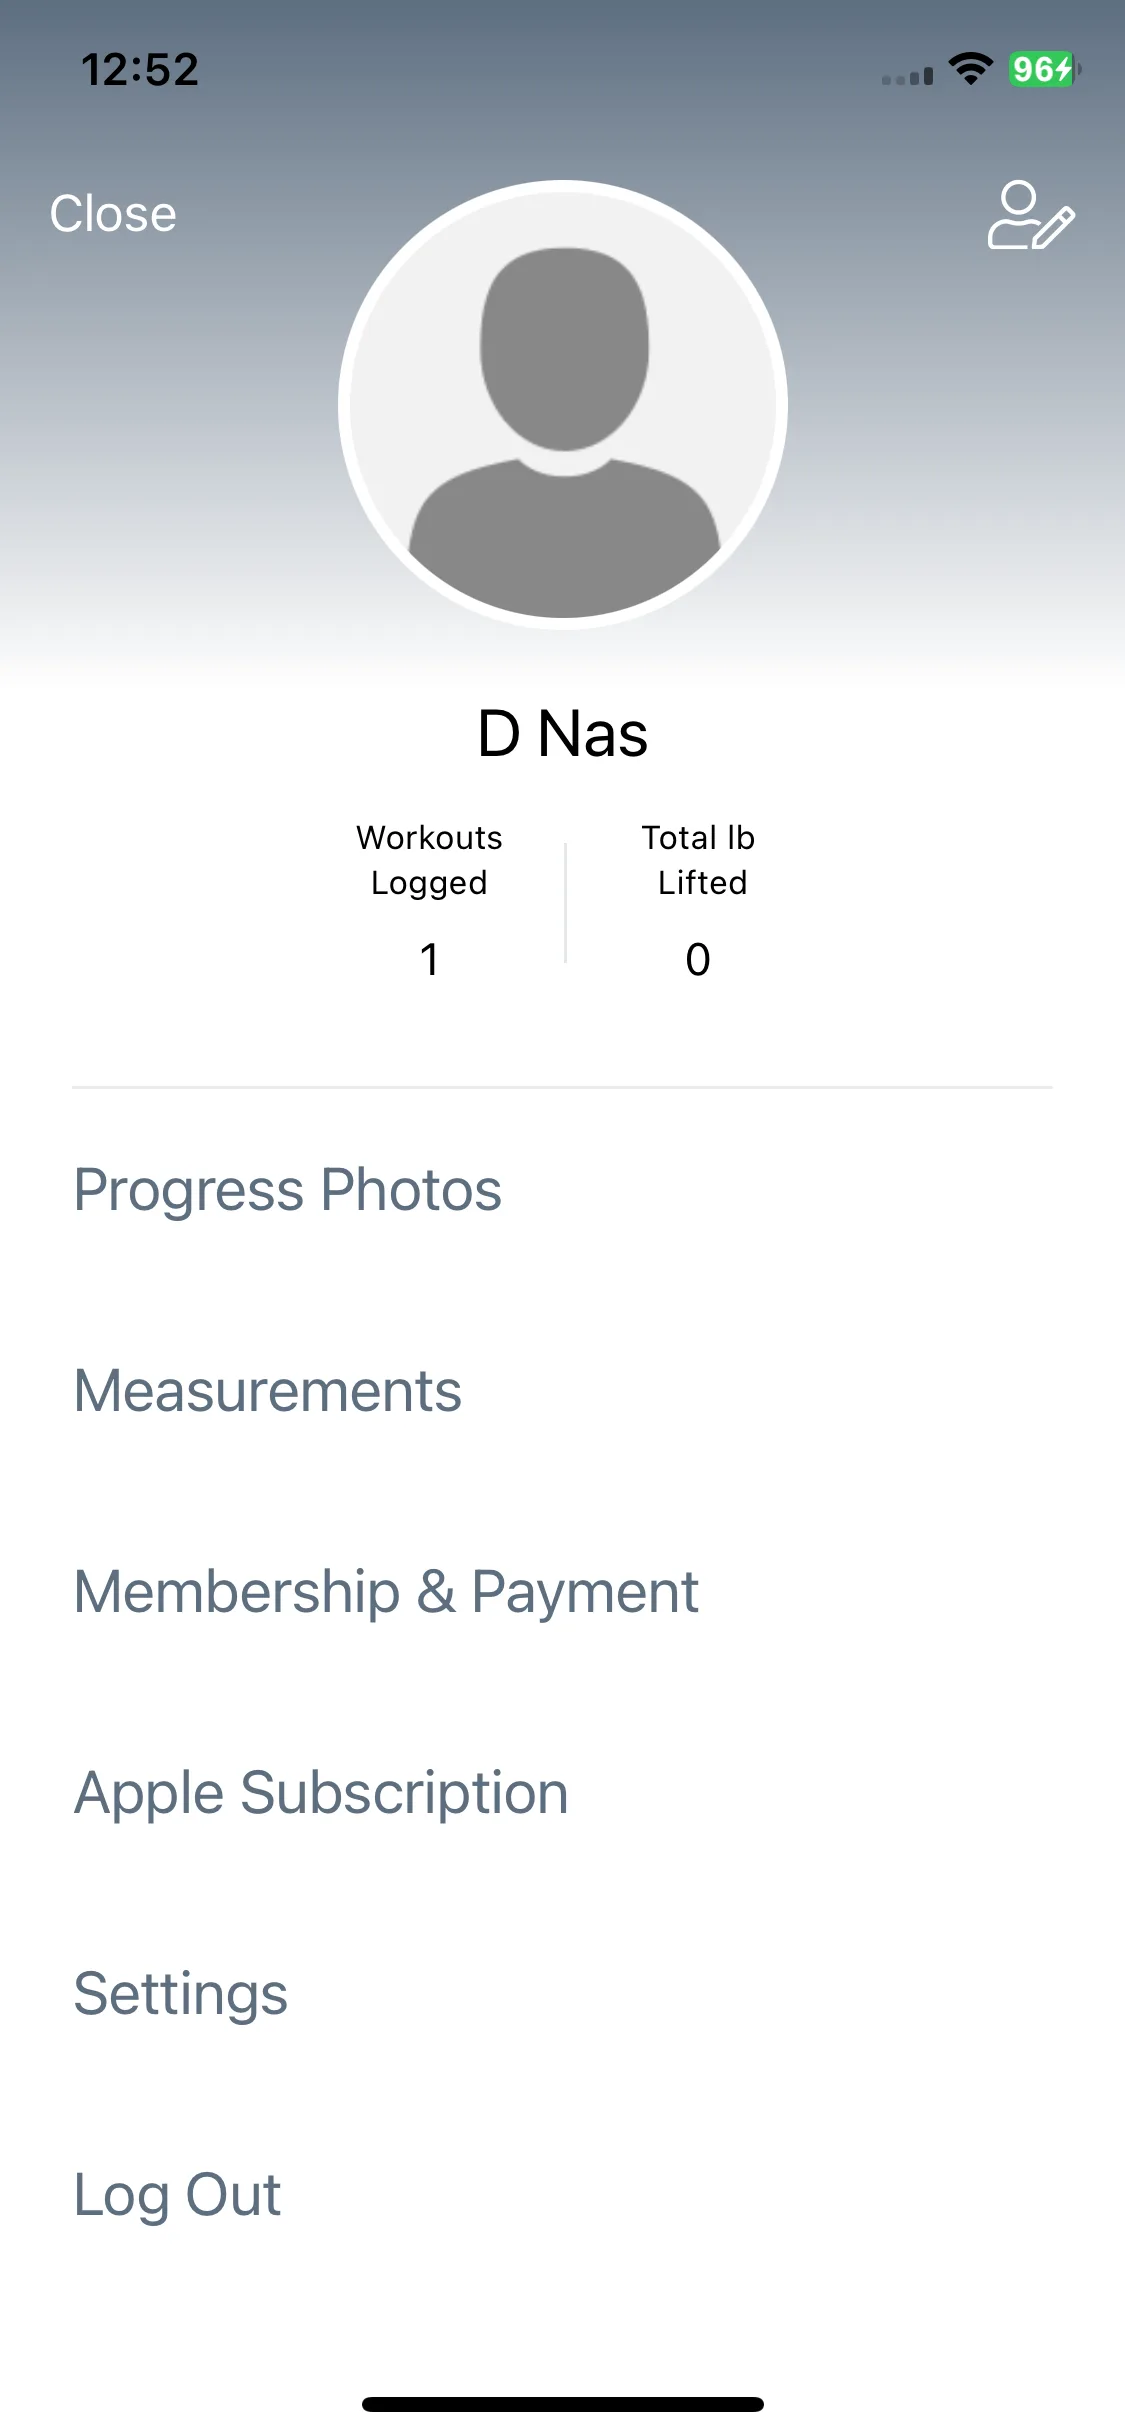Screen dimensions: 1125x2436
Task: Tap the Total lb Lifted label
Action: (699, 860)
